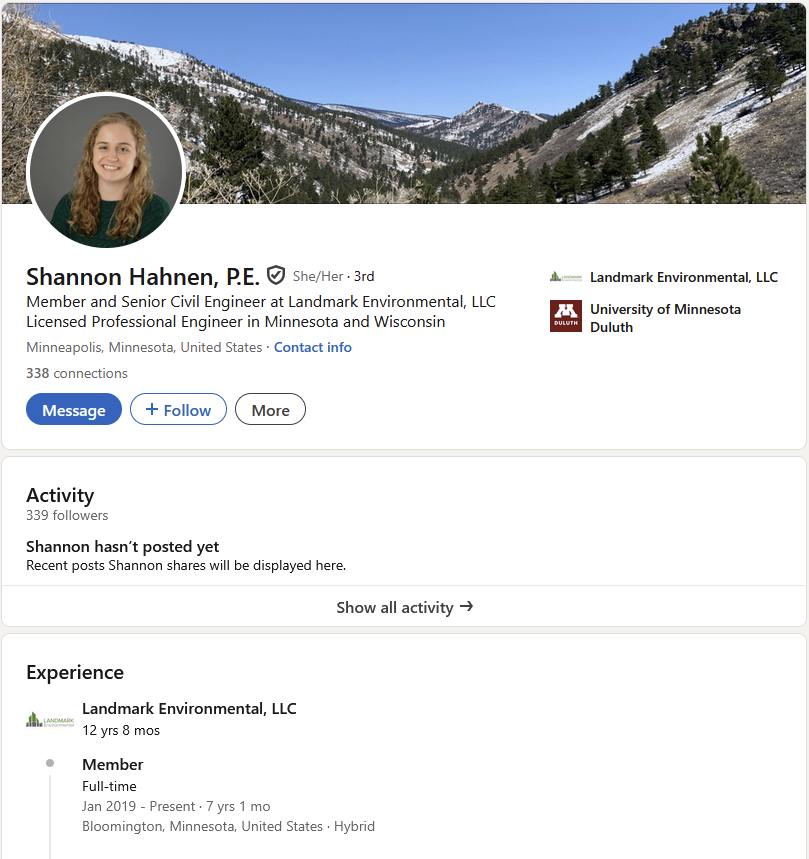The height and width of the screenshot is (859, 809).
Task: Click the timeline dot beside the Member role
Action: pos(49,763)
